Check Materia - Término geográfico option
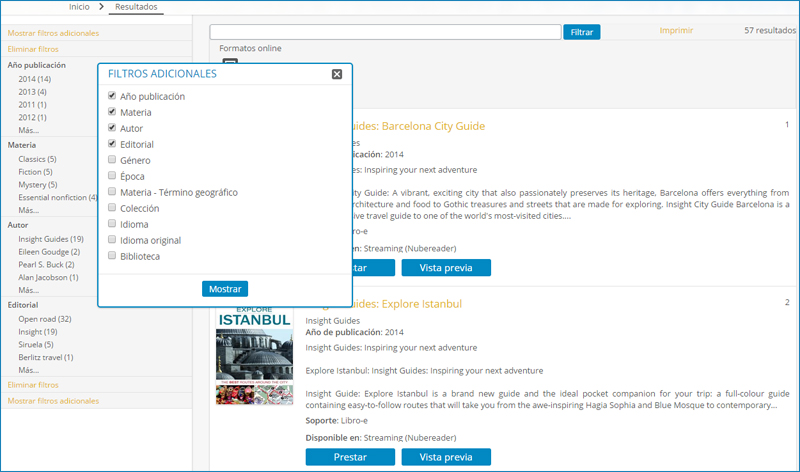 [x=112, y=191]
